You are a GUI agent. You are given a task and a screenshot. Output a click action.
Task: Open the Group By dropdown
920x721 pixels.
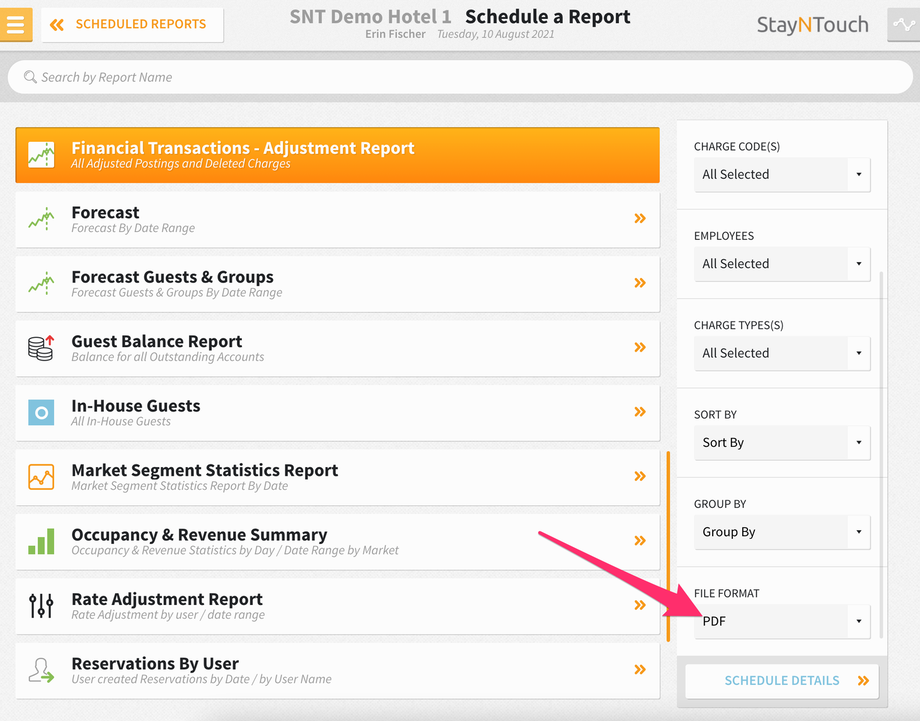point(782,532)
